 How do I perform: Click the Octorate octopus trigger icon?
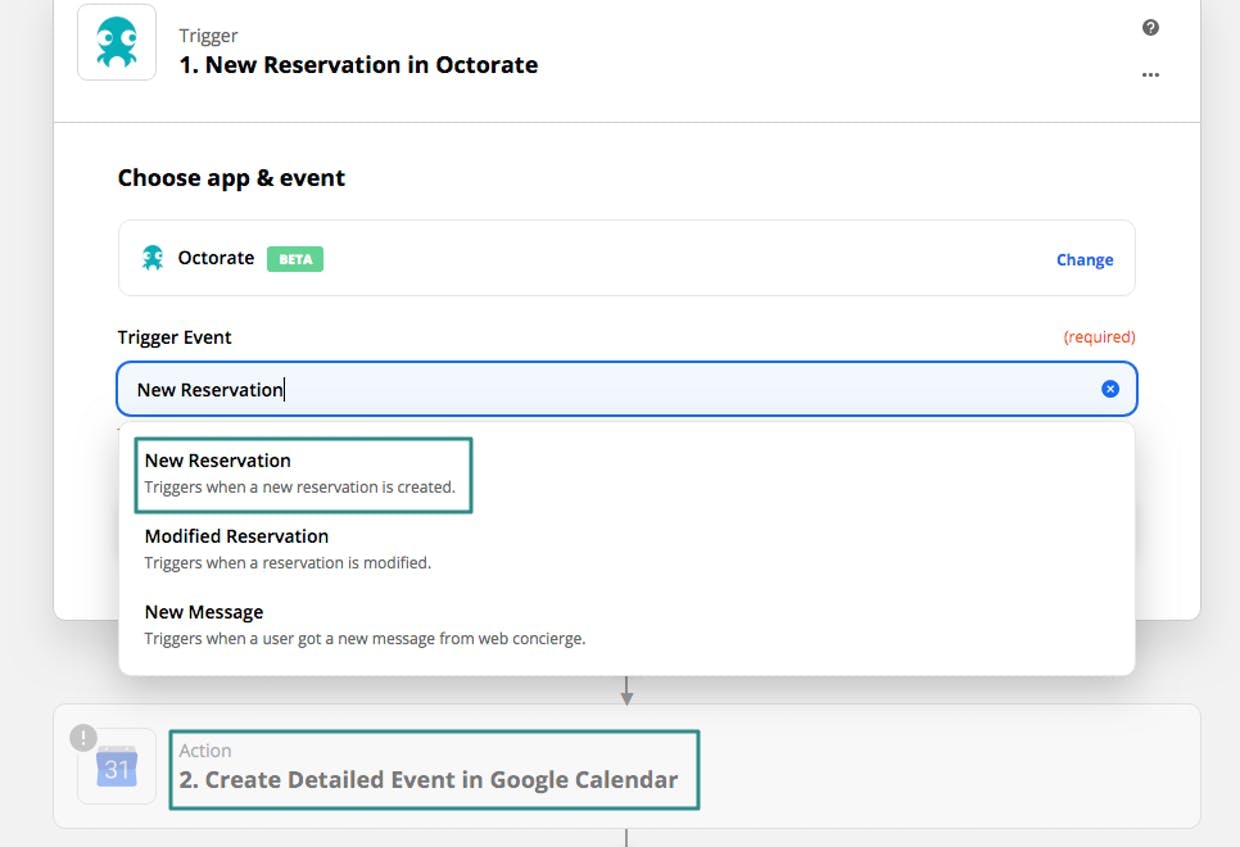[x=117, y=43]
